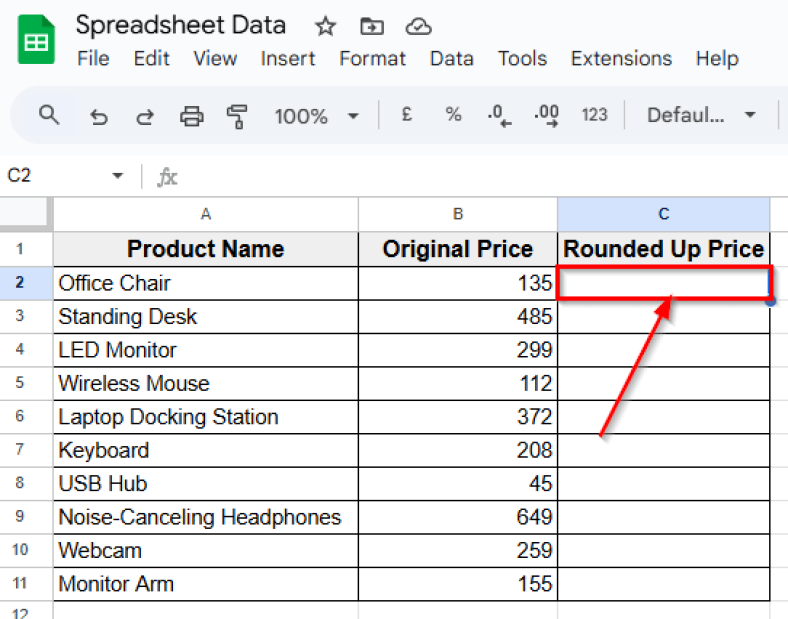Decrease decimal places
This screenshot has height=619, width=788.
pos(499,116)
